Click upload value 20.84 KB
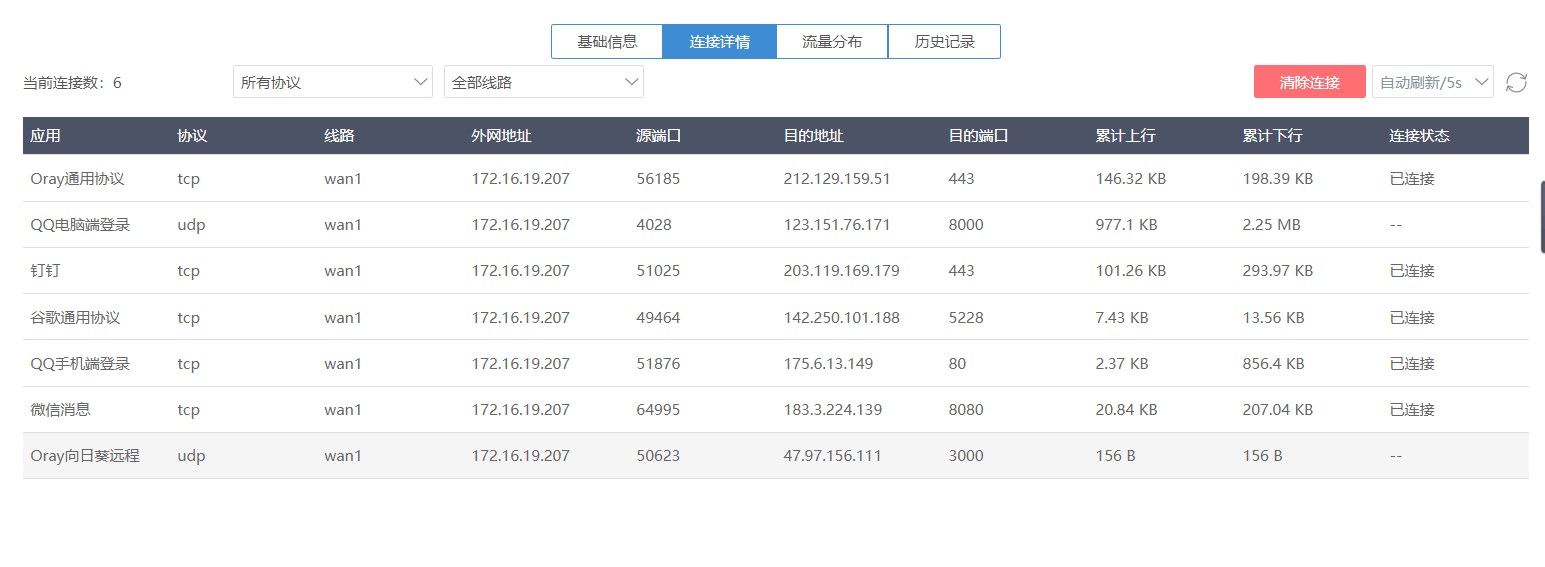 point(1126,409)
